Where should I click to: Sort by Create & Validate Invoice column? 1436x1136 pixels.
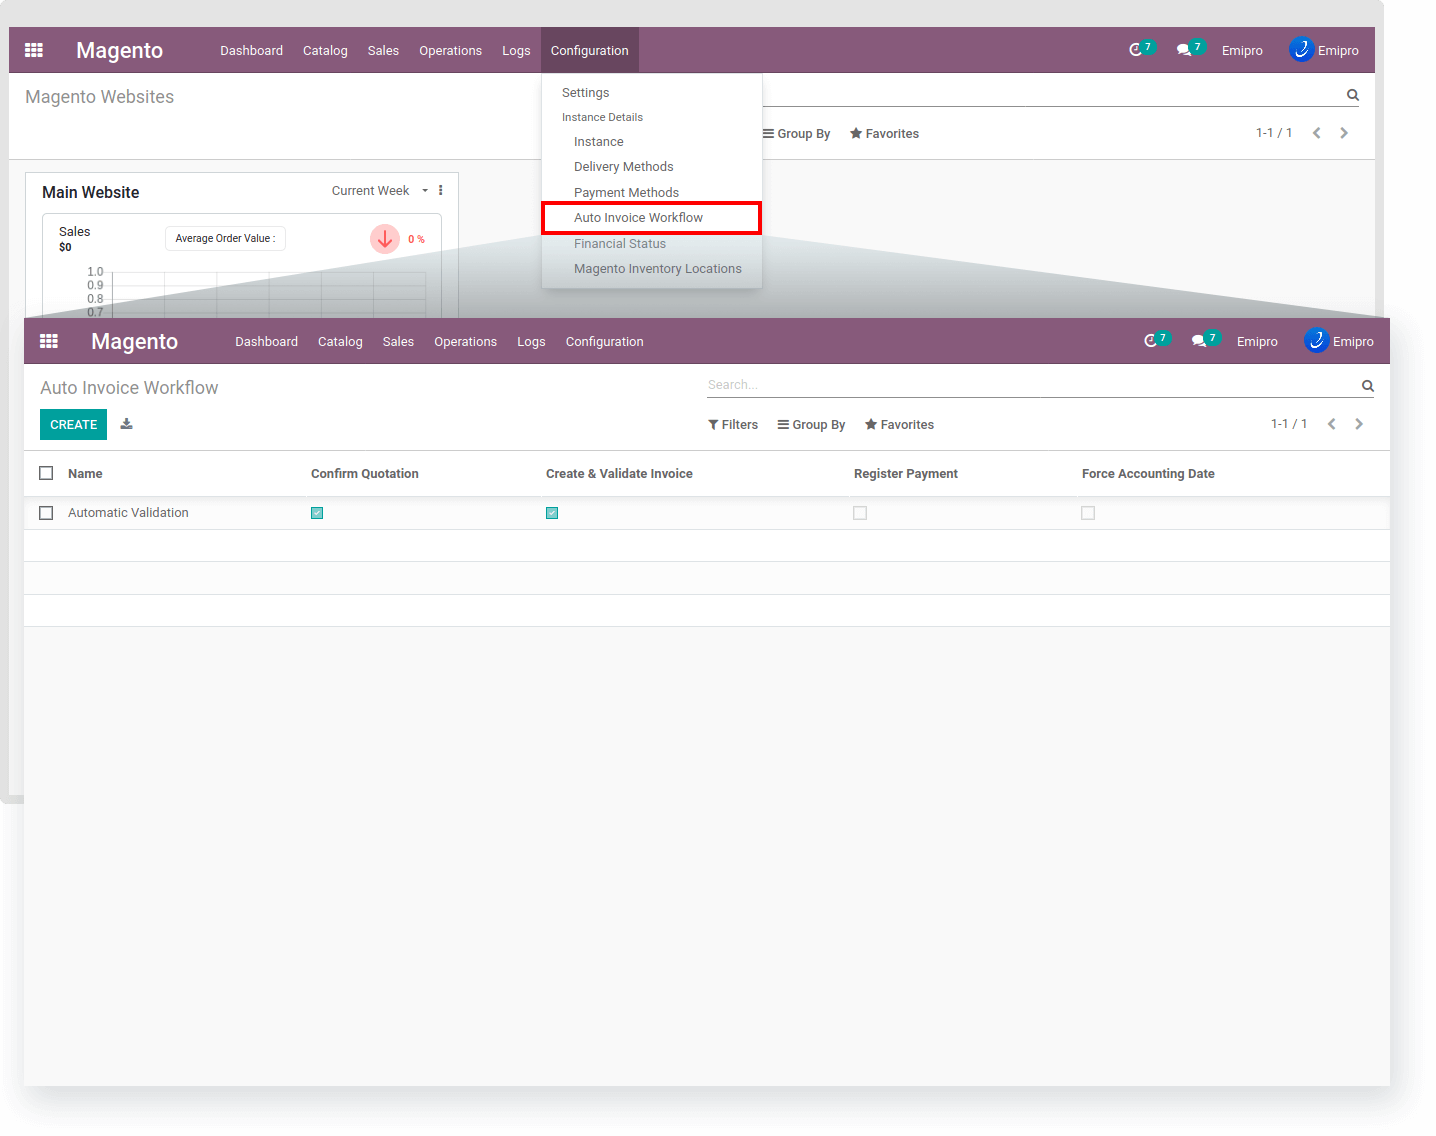(619, 474)
